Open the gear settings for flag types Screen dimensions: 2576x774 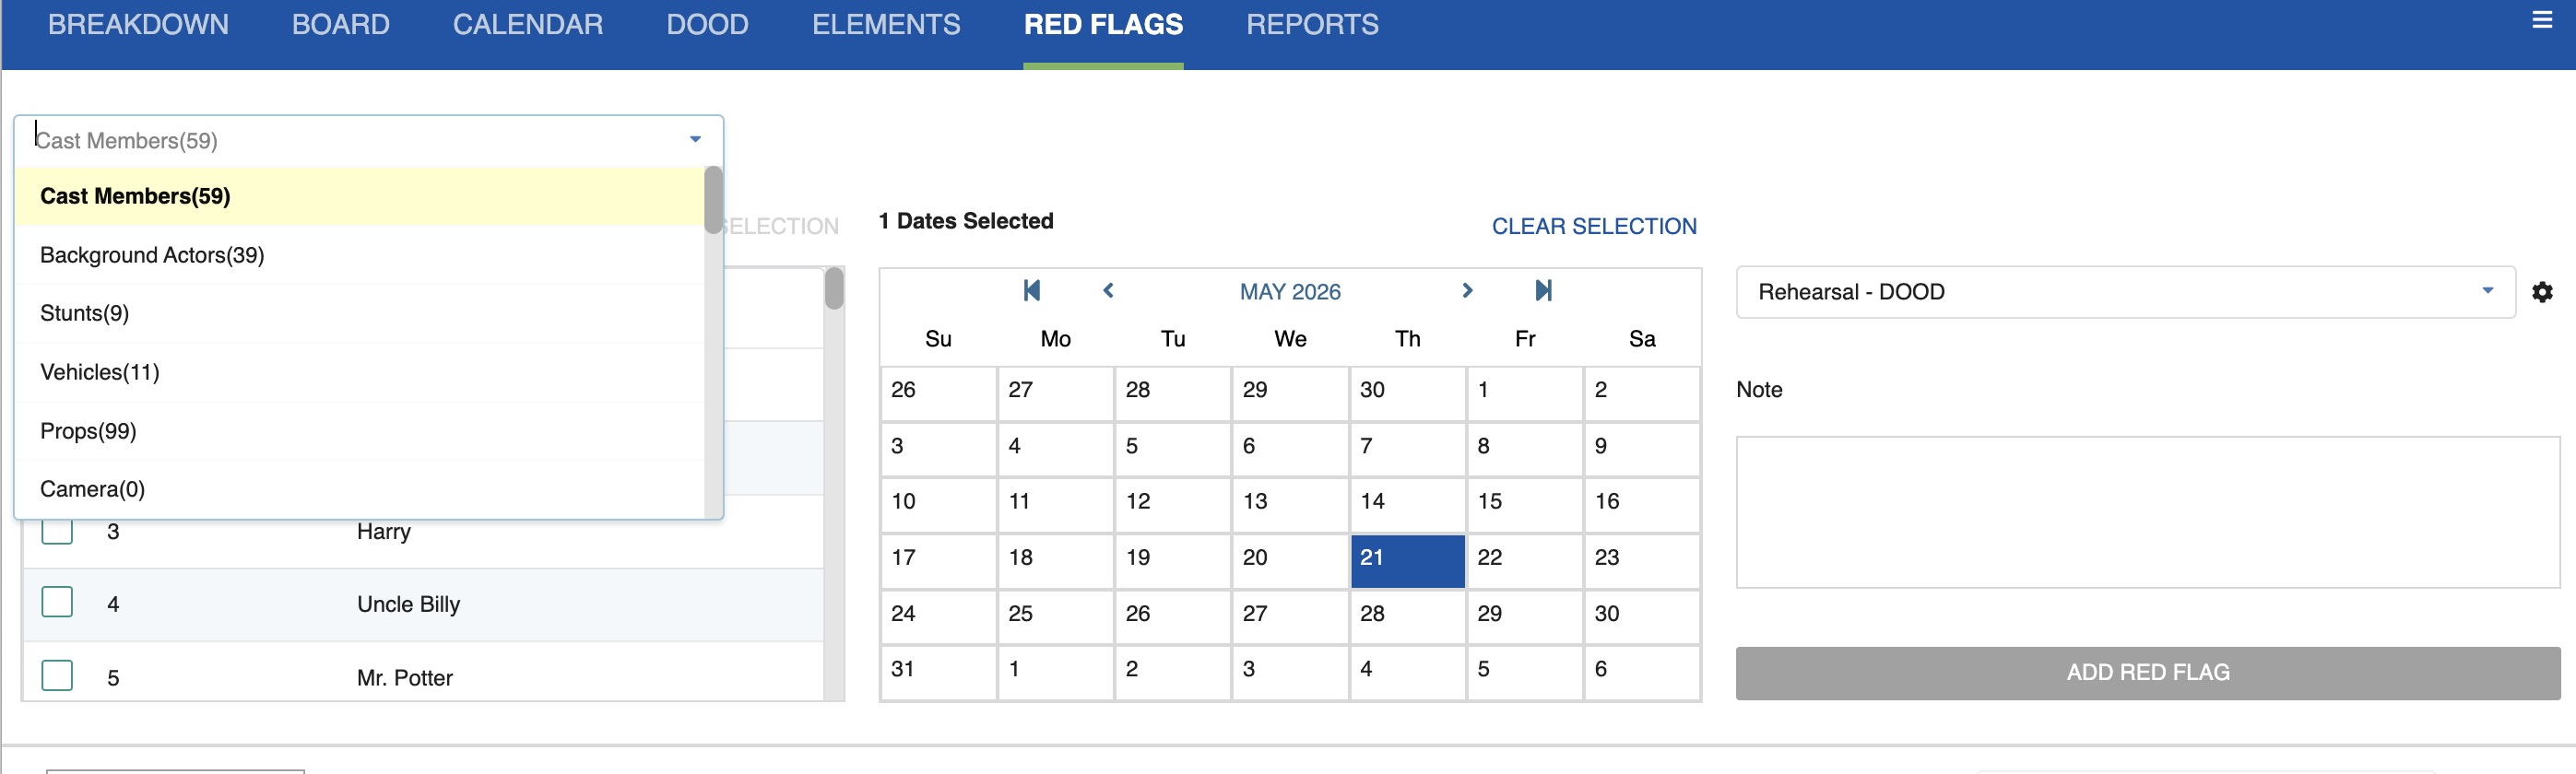pyautogui.click(x=2541, y=292)
